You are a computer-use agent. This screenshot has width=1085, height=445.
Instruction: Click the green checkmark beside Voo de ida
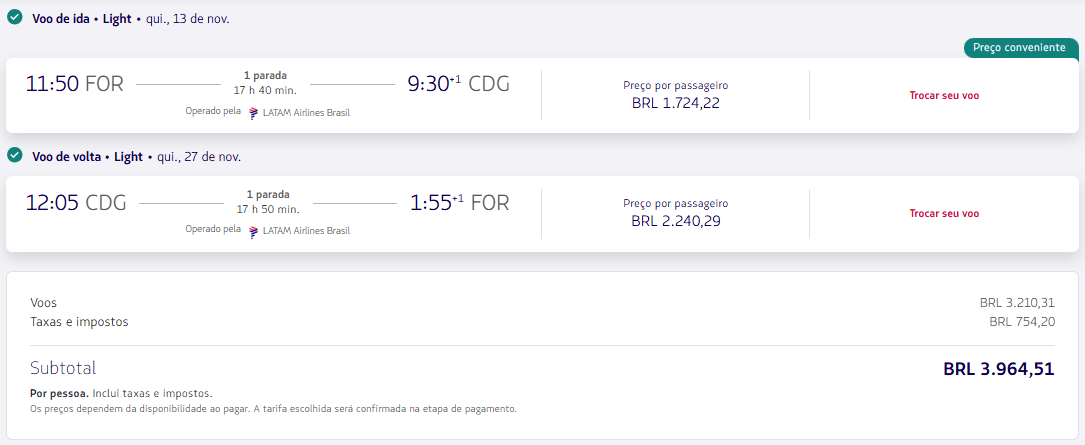click(14, 18)
